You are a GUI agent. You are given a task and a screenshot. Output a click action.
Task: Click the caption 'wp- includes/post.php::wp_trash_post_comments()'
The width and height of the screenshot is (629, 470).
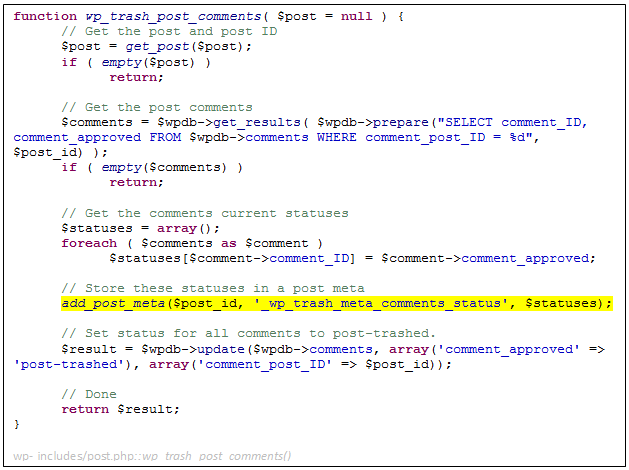tap(152, 456)
